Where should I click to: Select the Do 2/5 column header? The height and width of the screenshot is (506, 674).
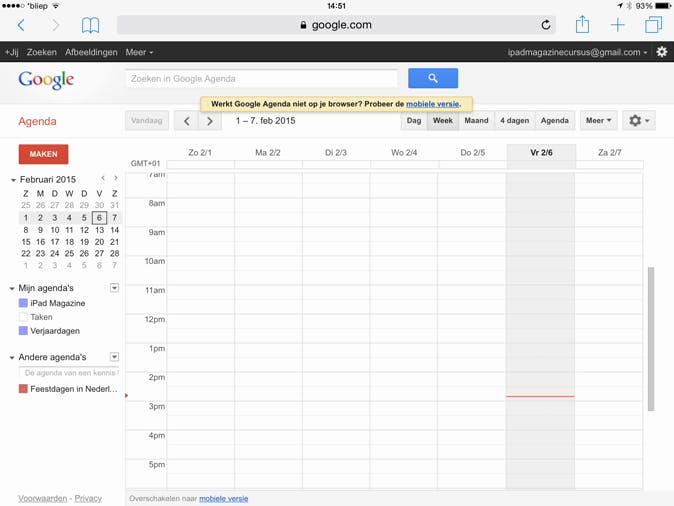point(472,153)
